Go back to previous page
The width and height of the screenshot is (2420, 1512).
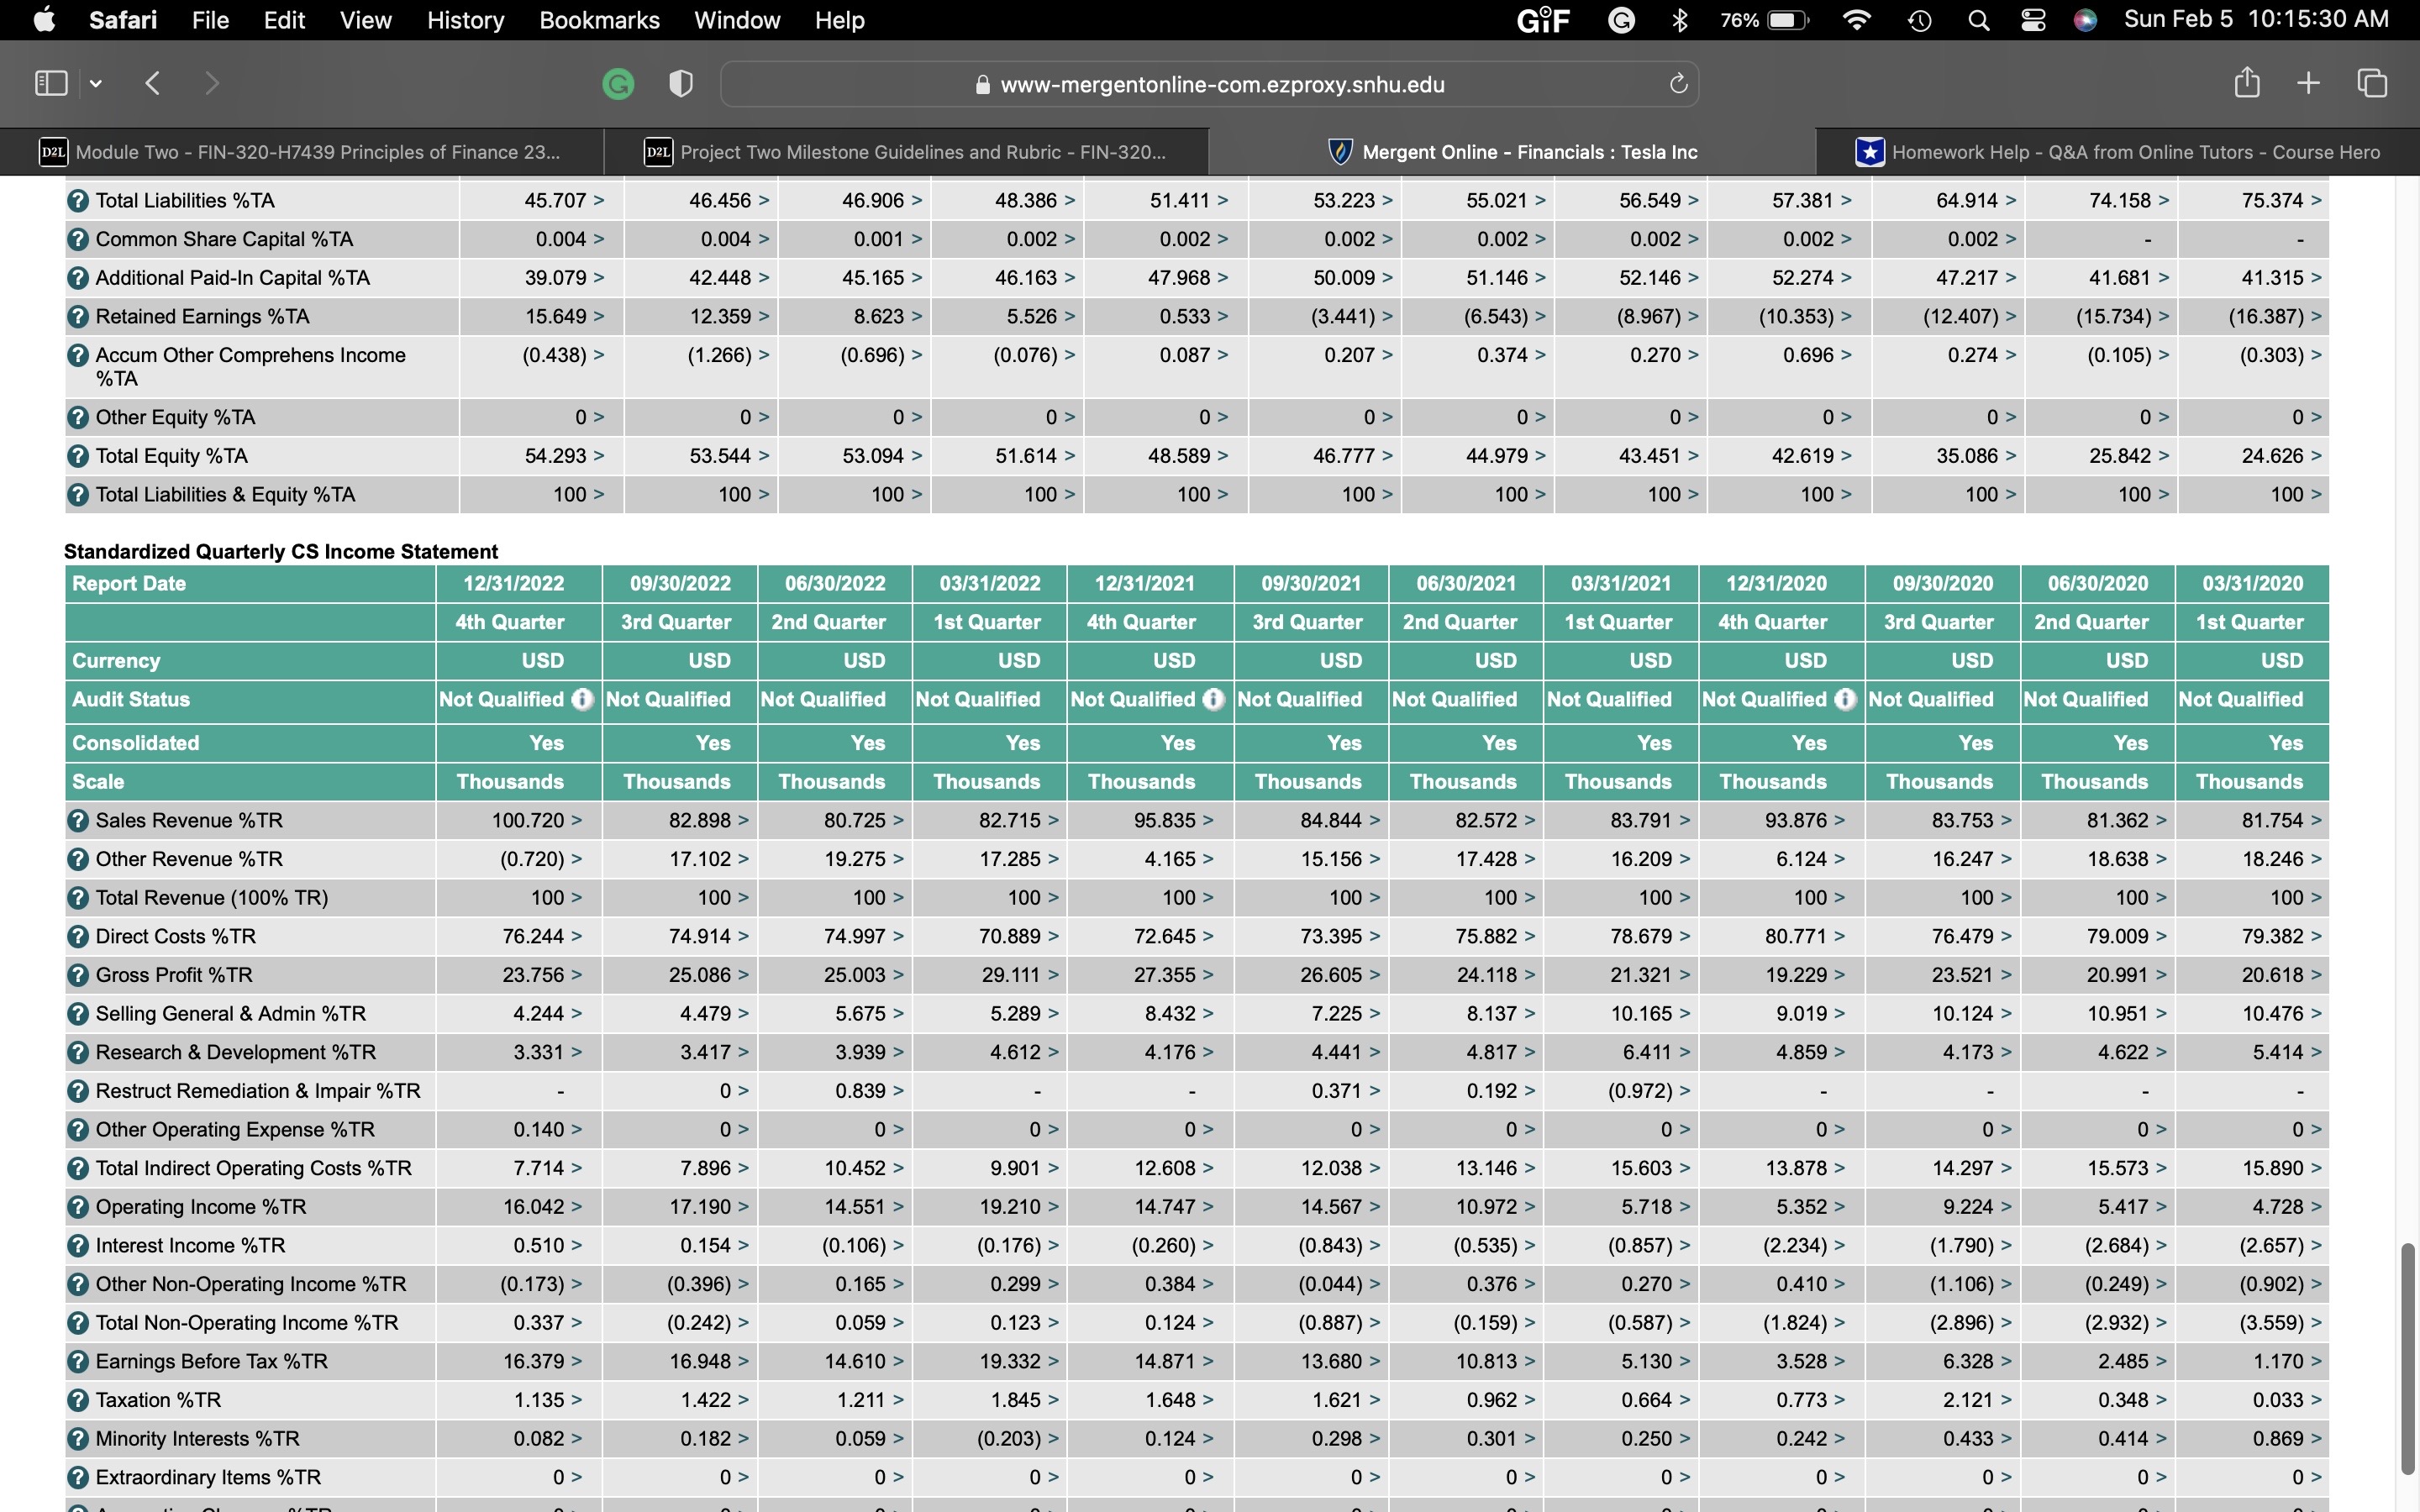(153, 83)
